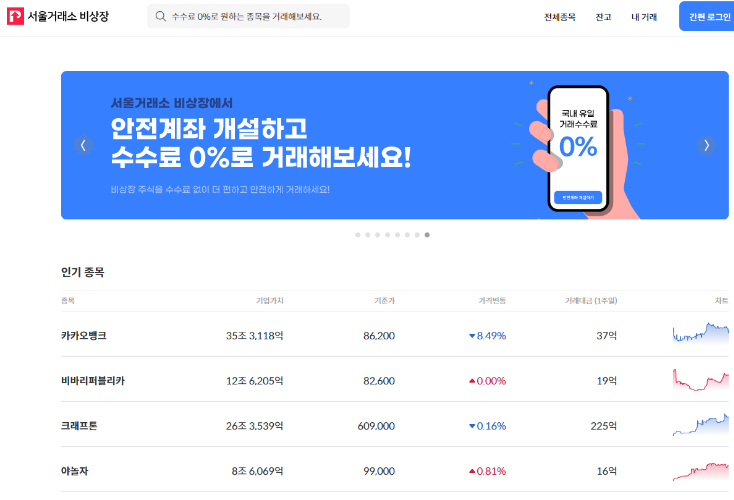This screenshot has height=500, width=734.
Task: Open the 내 거래 menu
Action: coord(644,17)
